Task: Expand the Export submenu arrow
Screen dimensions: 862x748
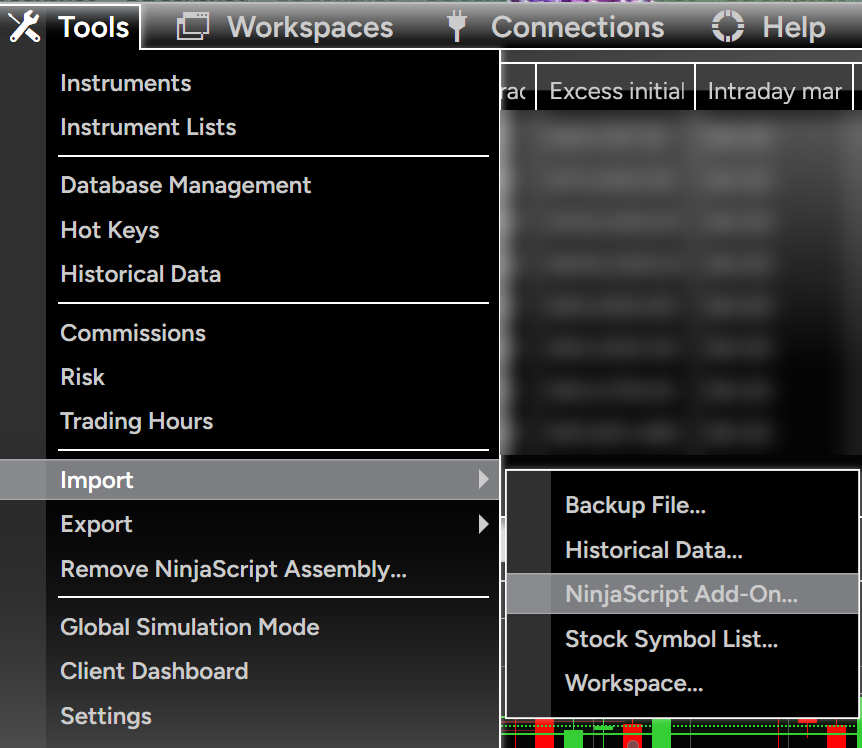Action: point(483,524)
